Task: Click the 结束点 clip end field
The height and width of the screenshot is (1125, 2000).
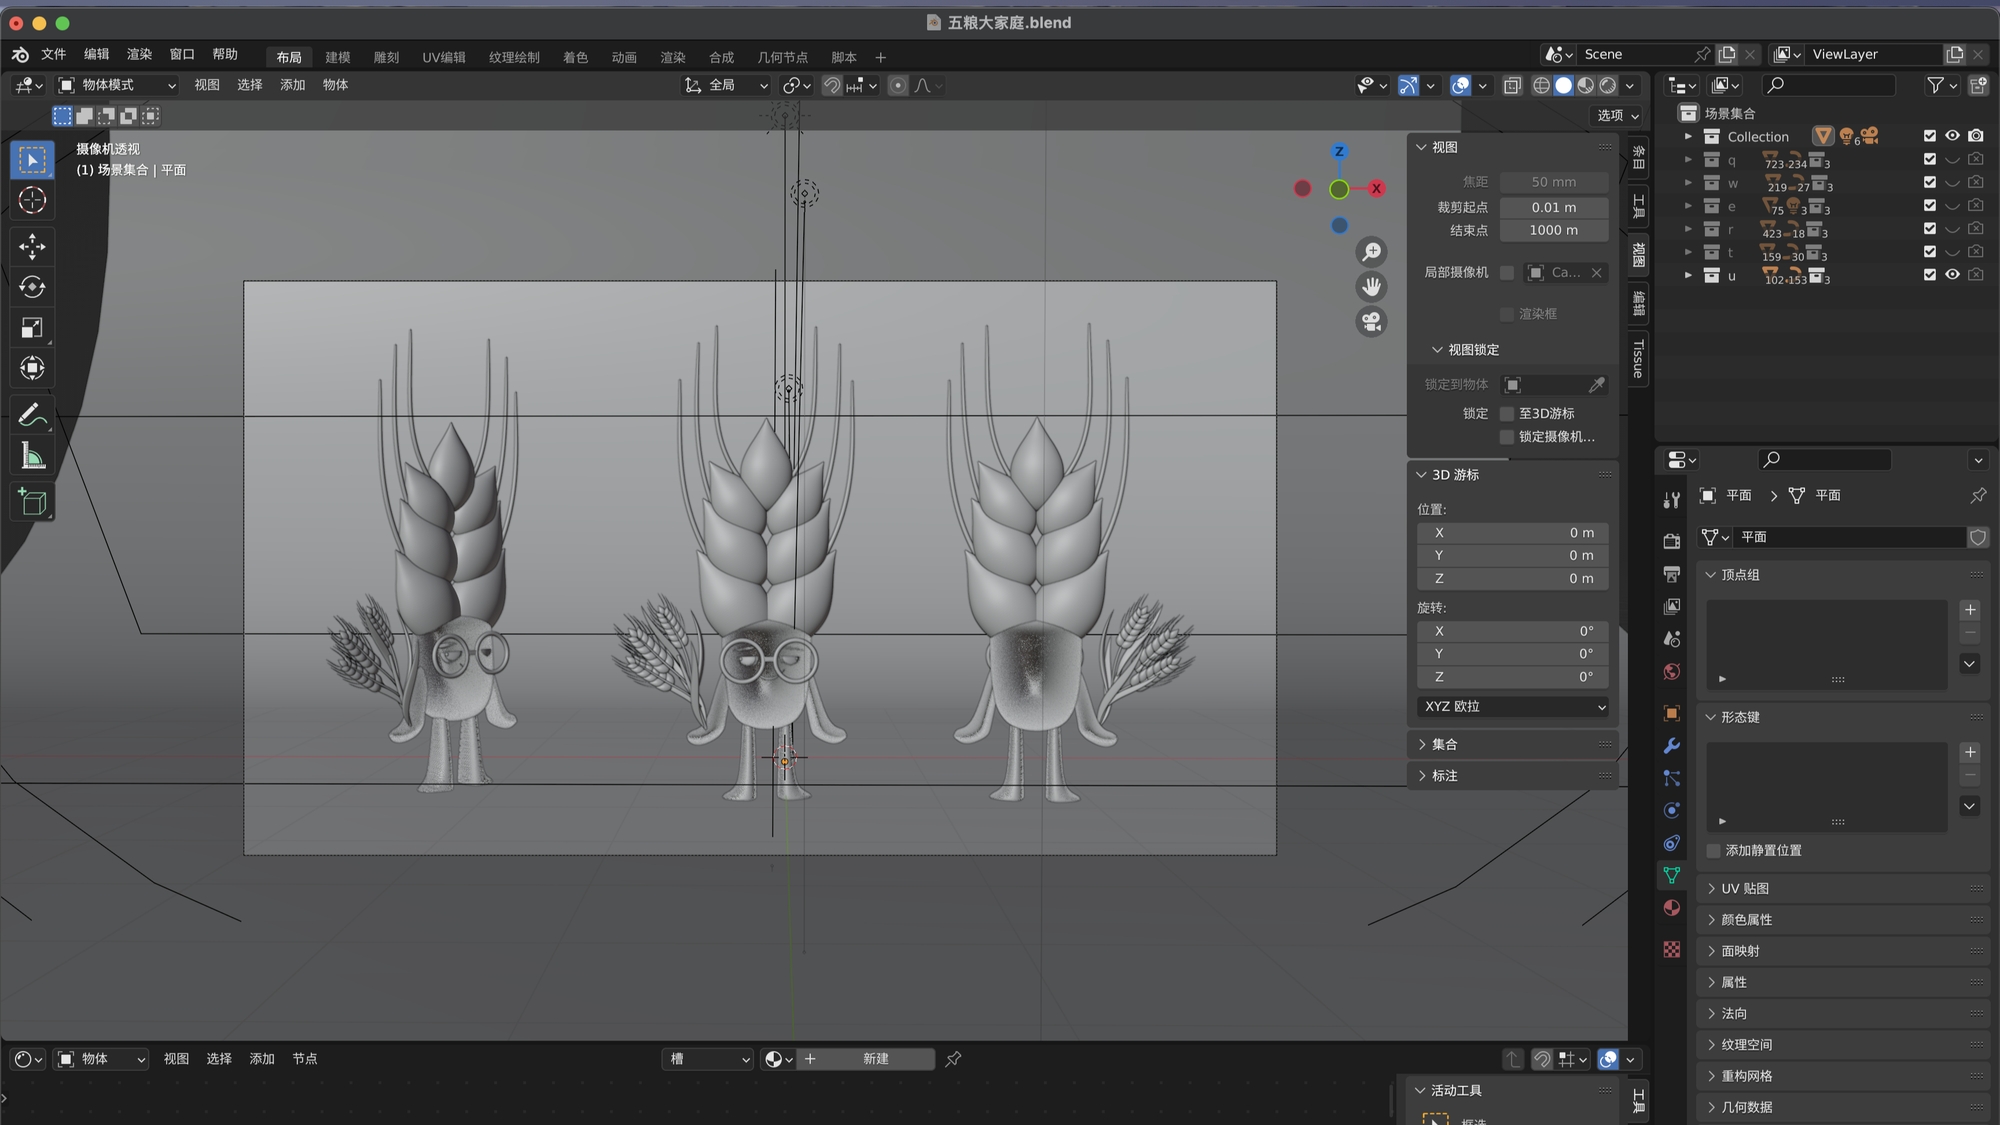Action: pos(1554,231)
